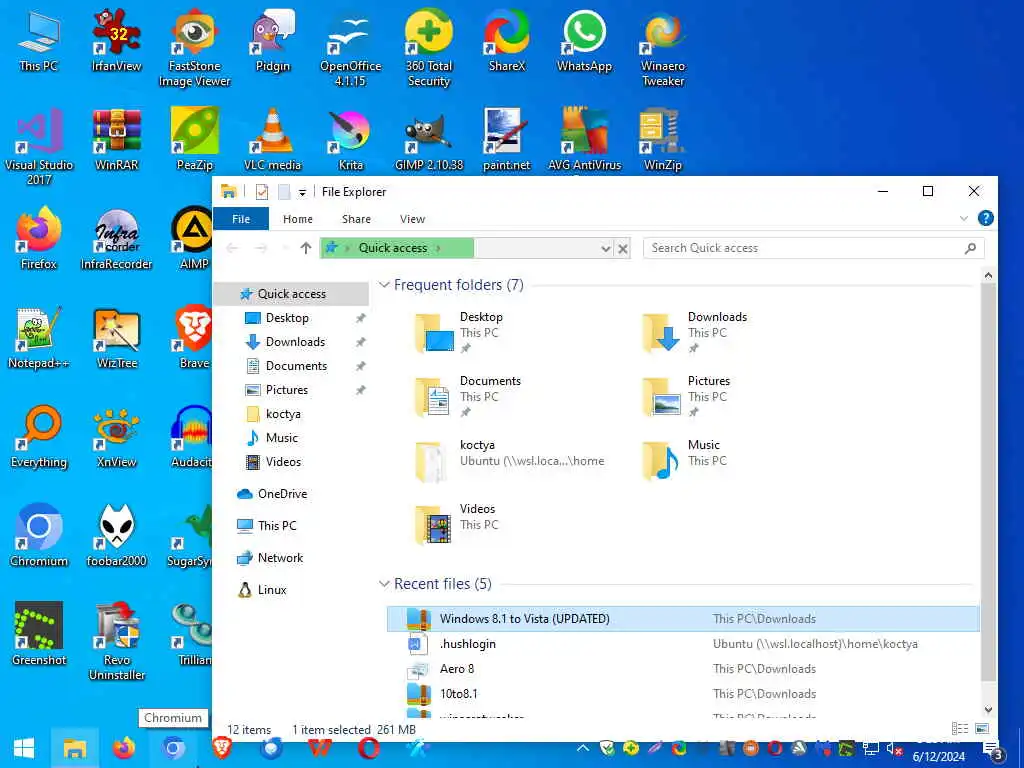Expand the ribbon with the chevron

click(963, 218)
